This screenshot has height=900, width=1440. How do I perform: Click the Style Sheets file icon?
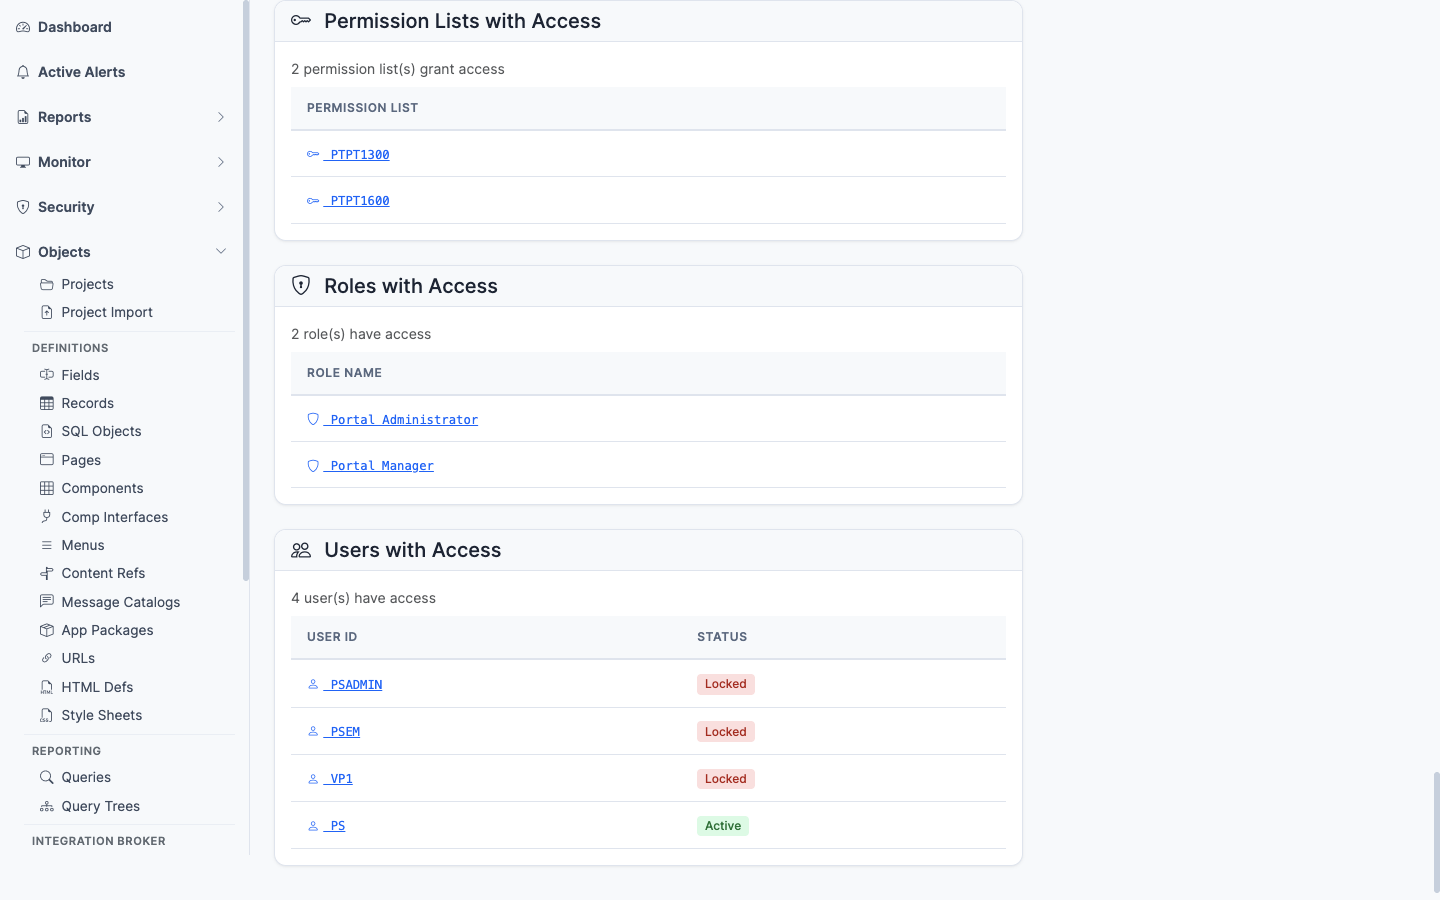tap(47, 715)
